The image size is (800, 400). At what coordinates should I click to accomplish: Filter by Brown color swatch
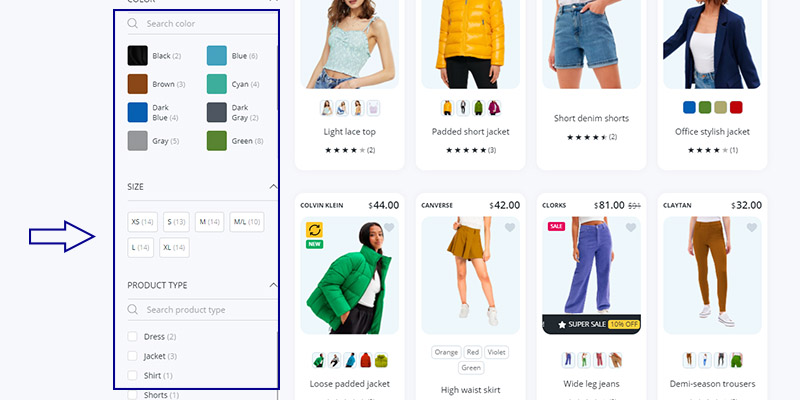(138, 84)
